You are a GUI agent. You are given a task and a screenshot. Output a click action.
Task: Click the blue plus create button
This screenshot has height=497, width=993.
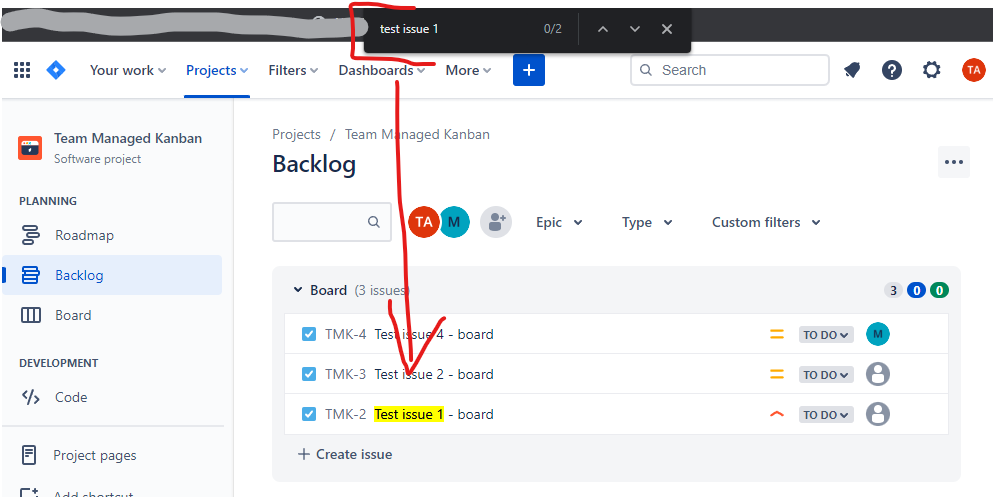tap(529, 70)
